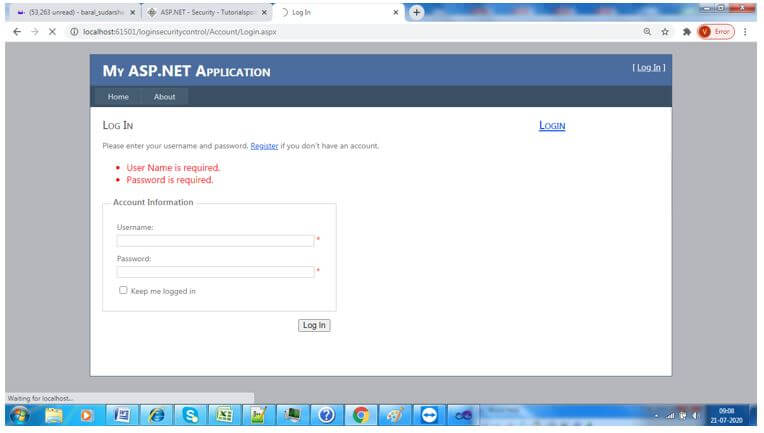
Task: Open Windows Explorer from the taskbar
Action: pyautogui.click(x=54, y=415)
